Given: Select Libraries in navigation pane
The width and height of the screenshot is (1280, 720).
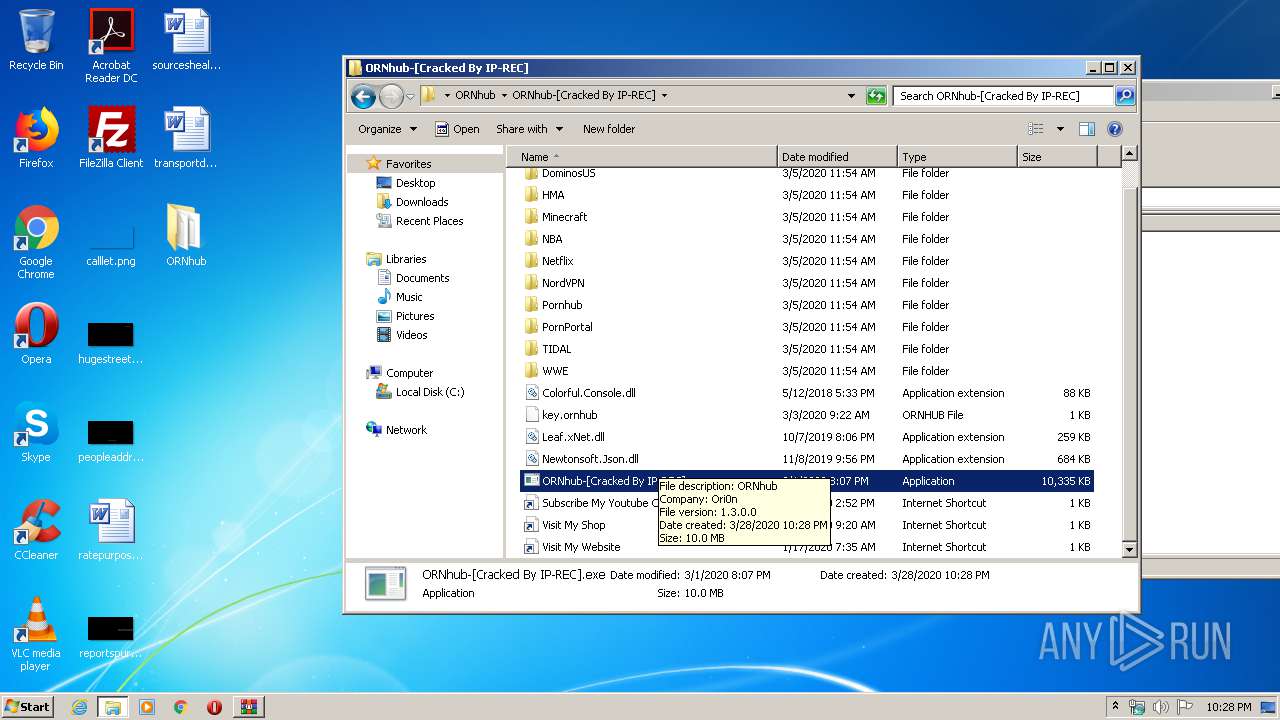Looking at the screenshot, I should (406, 259).
